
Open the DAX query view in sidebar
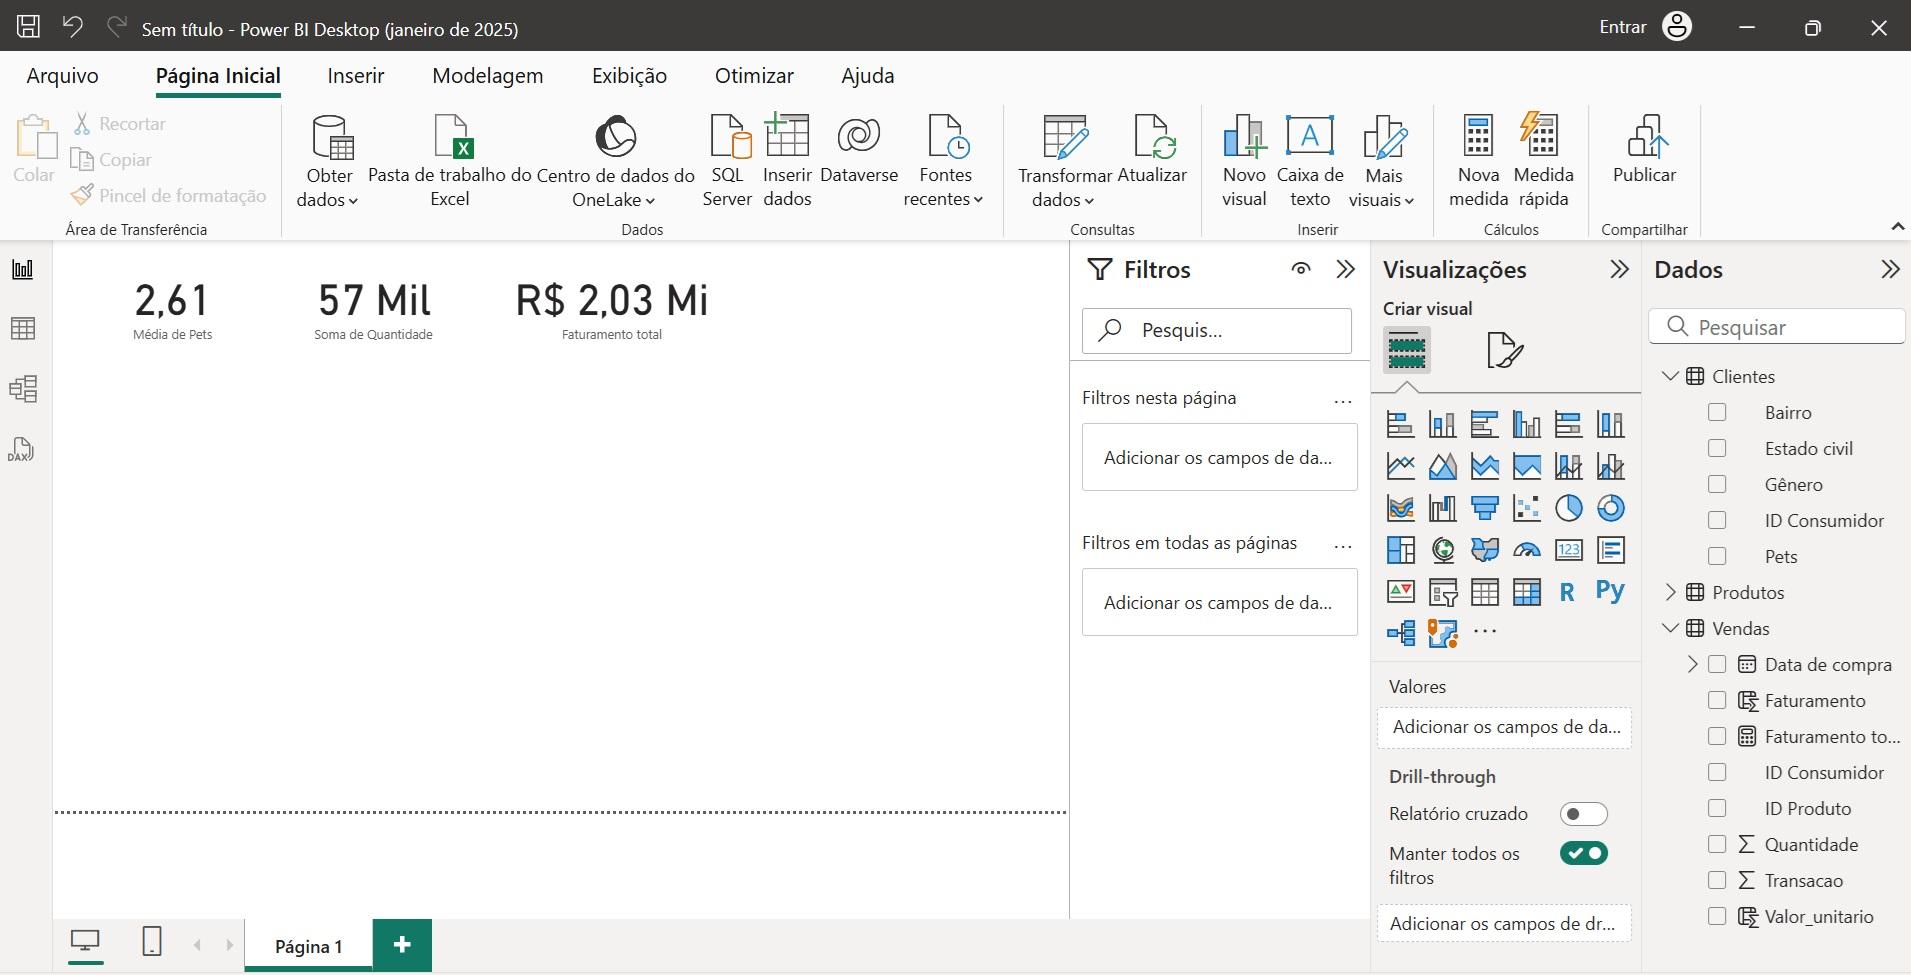22,449
